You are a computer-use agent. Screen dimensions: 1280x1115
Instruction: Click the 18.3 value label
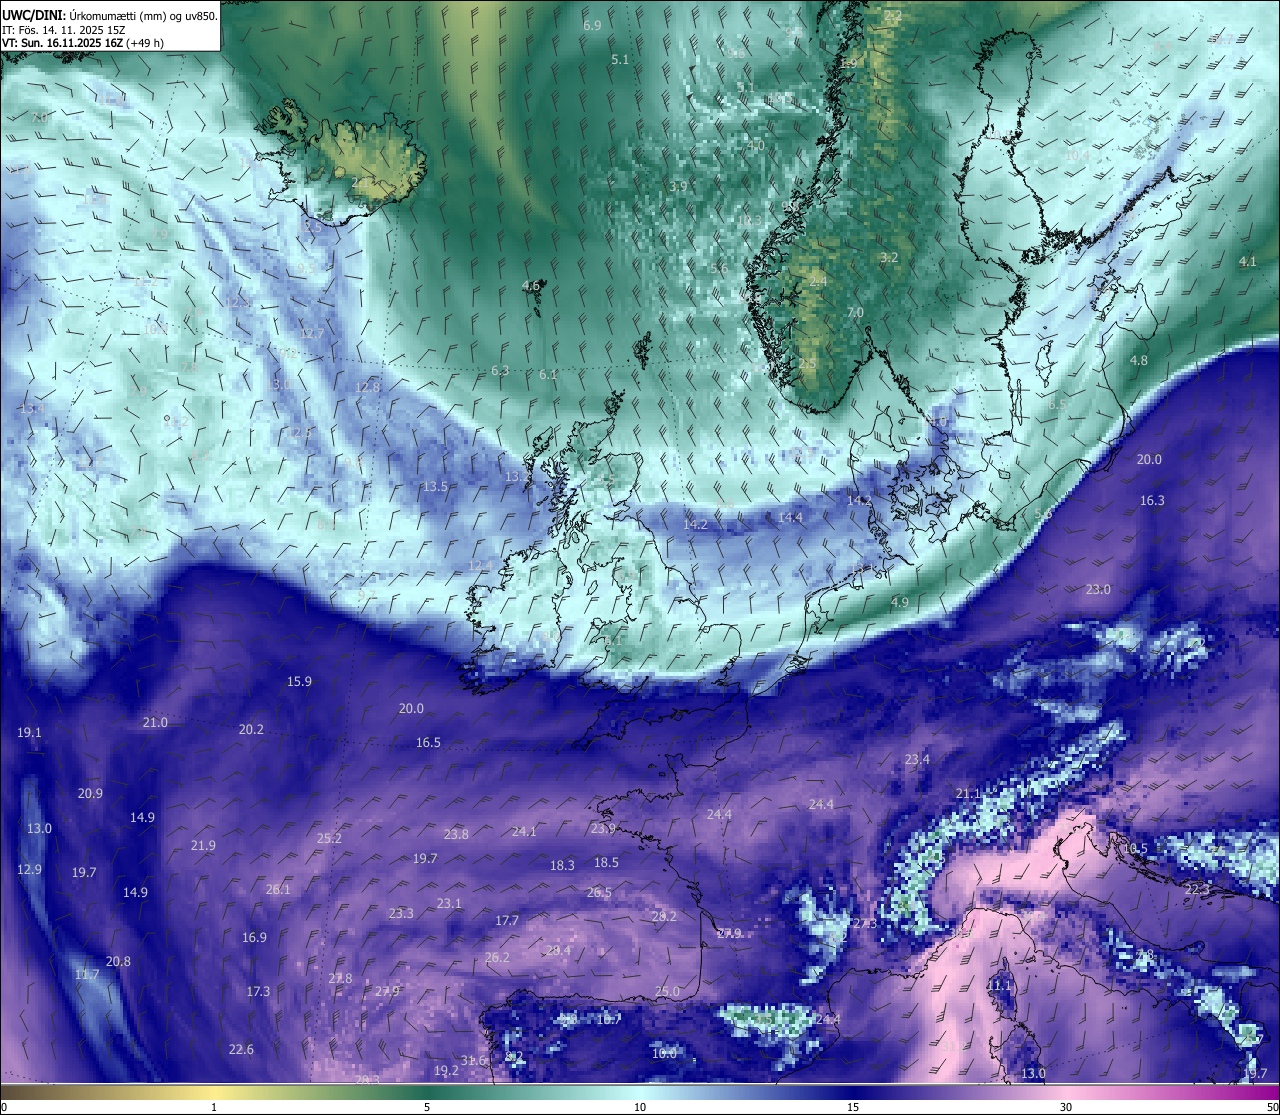pos(562,865)
